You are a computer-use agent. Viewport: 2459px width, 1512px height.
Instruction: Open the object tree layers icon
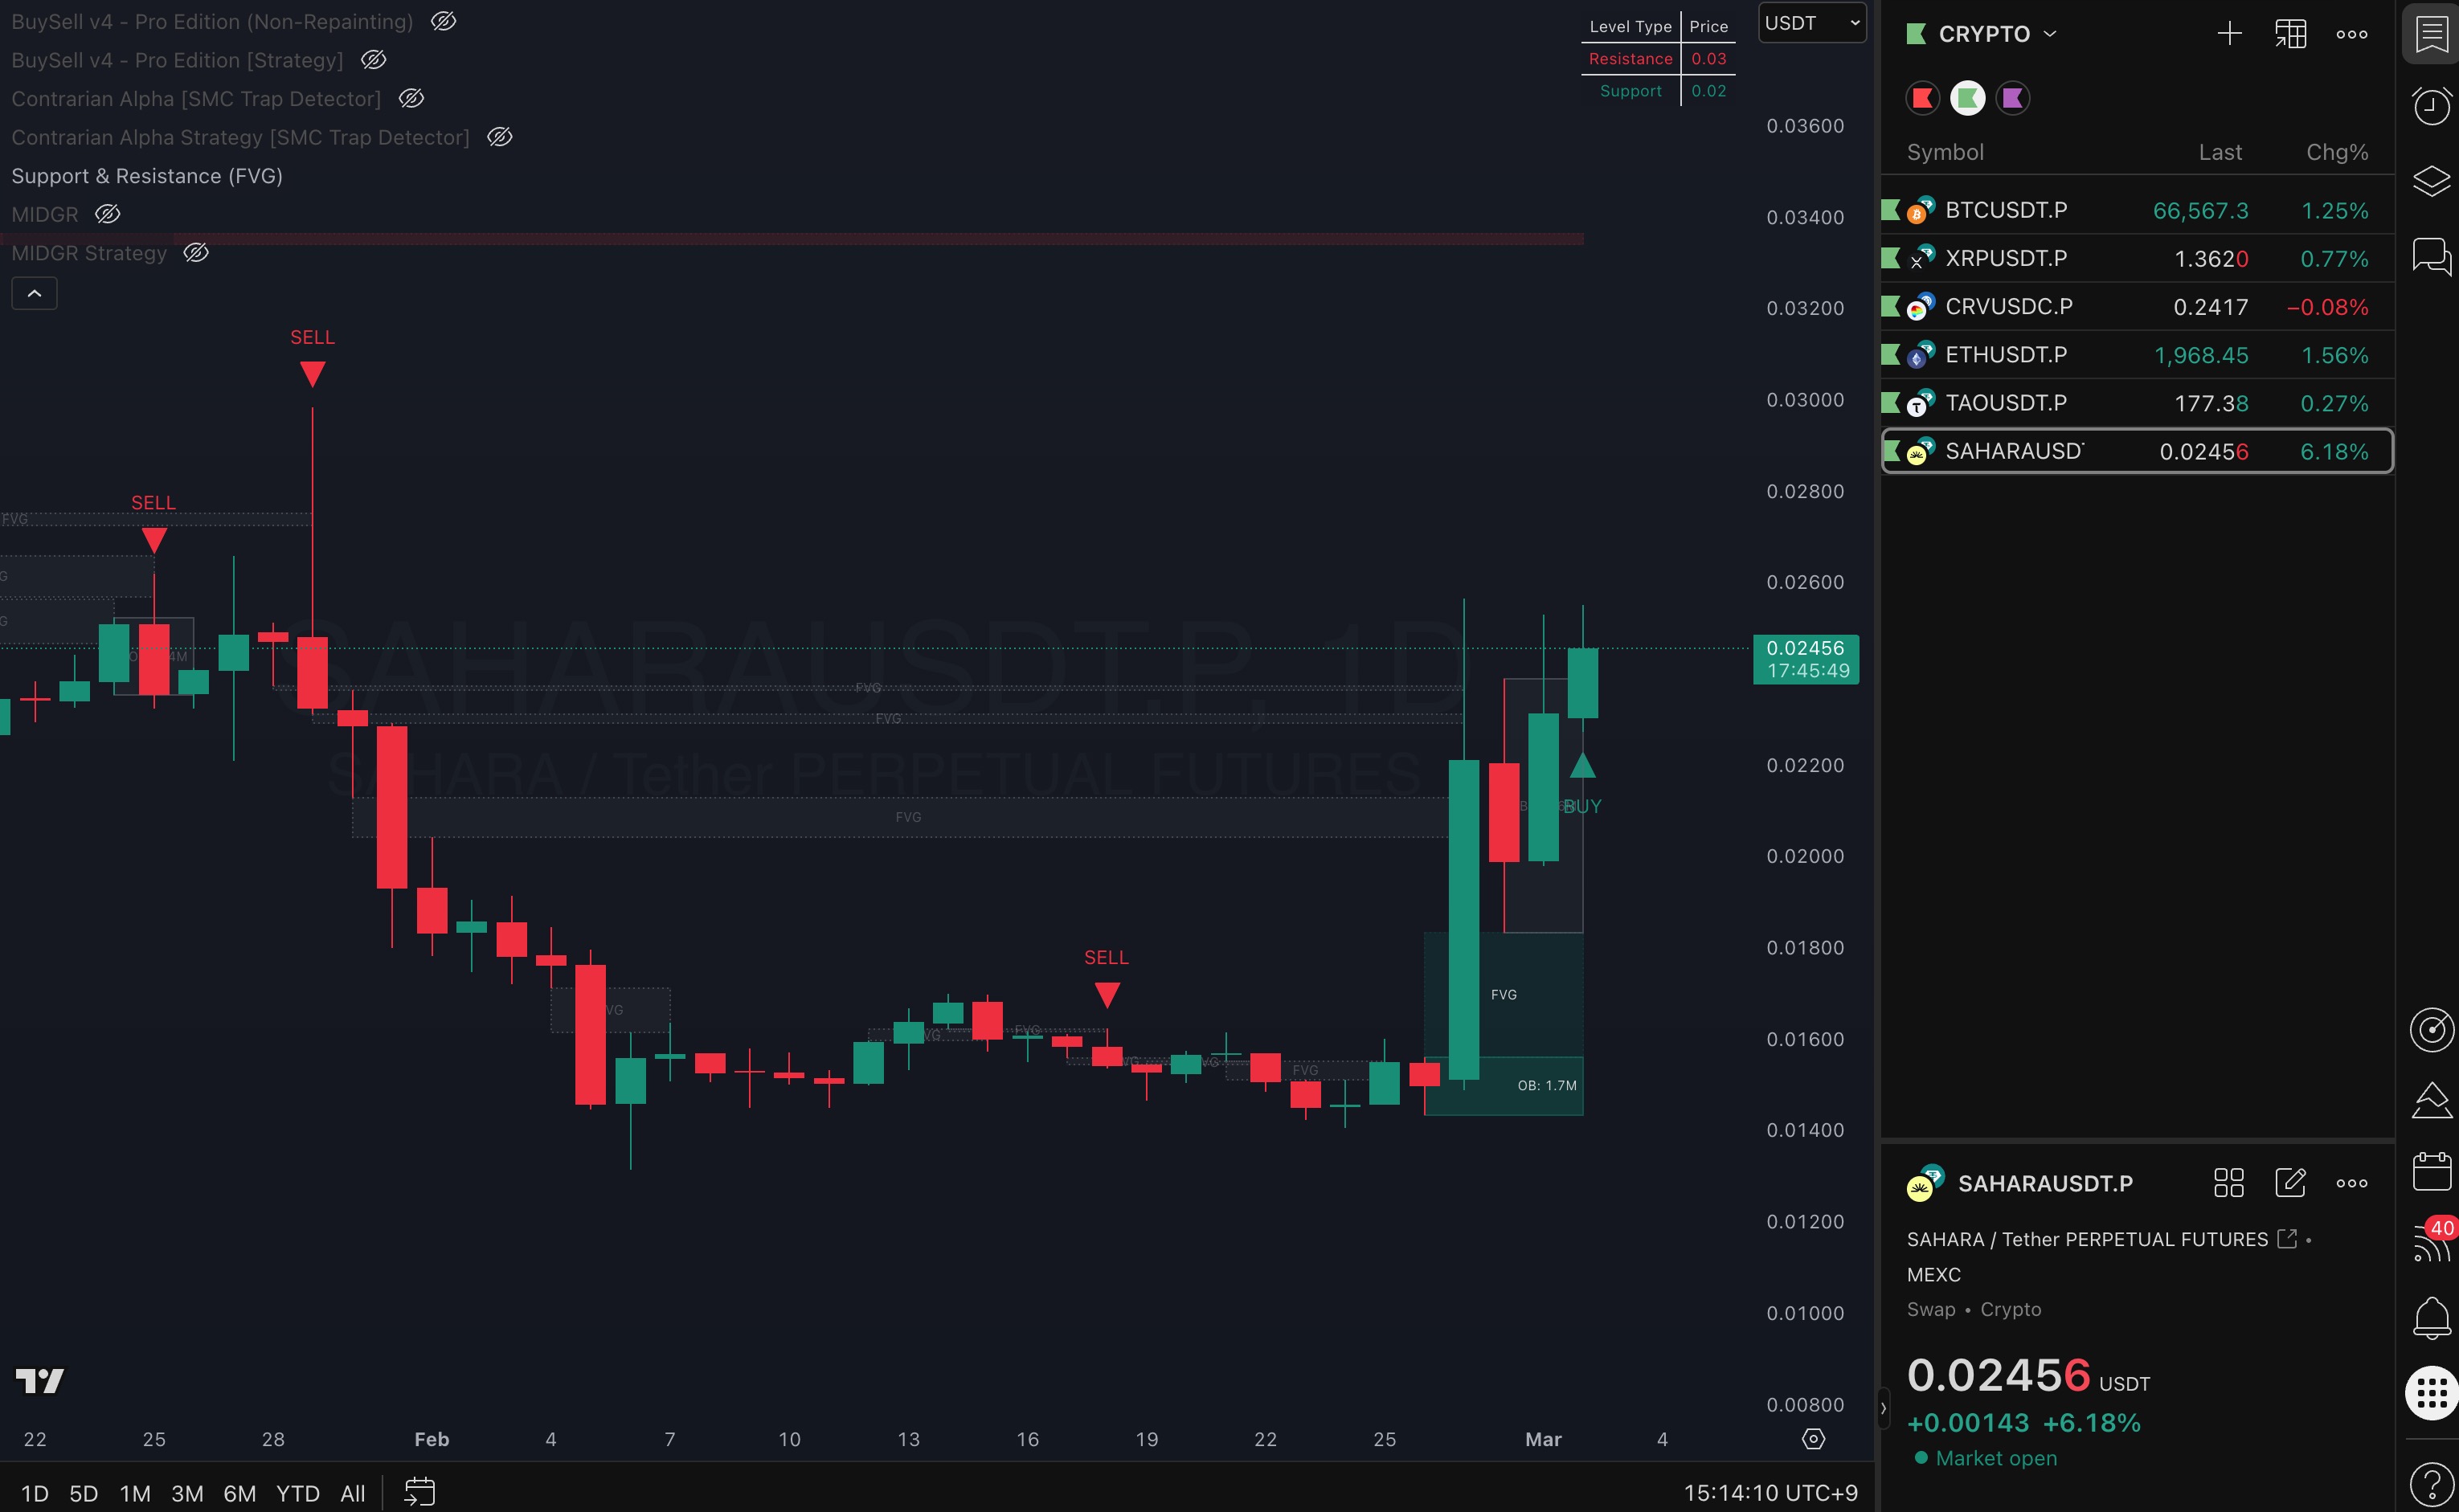(x=2432, y=181)
